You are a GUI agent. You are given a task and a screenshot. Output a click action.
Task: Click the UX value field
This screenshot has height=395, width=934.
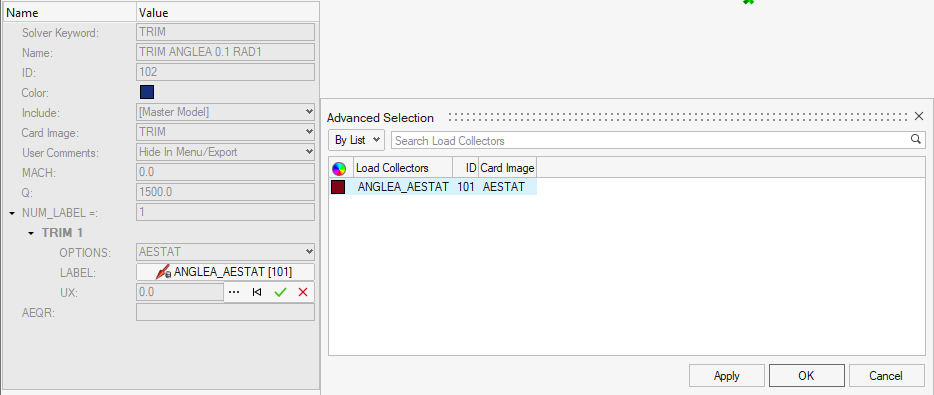click(x=180, y=293)
